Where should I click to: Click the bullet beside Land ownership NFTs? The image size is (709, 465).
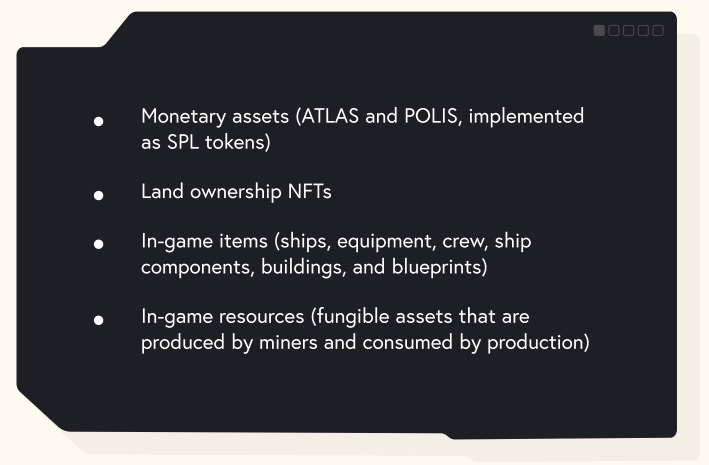coord(99,195)
